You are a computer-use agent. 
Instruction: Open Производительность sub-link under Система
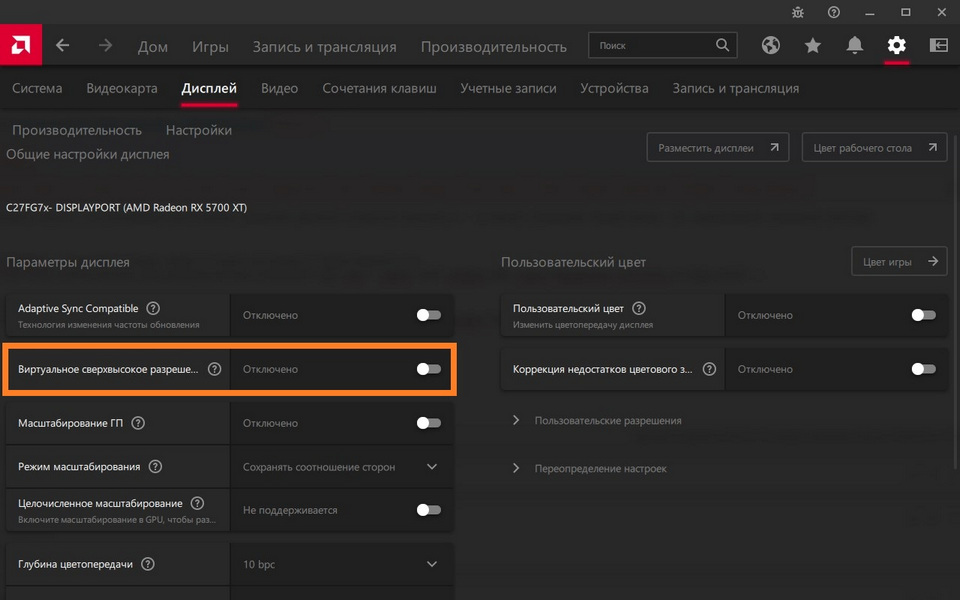[x=77, y=130]
